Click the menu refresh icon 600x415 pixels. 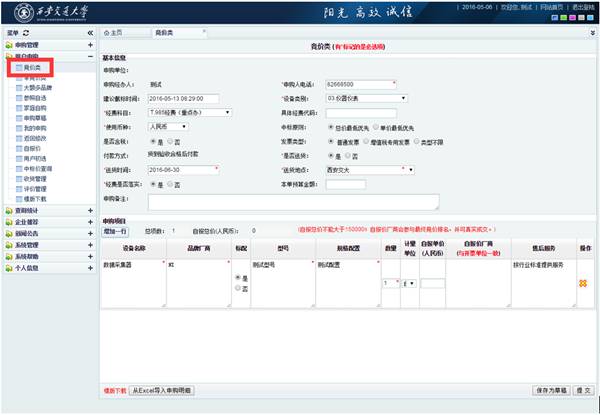pos(28,33)
